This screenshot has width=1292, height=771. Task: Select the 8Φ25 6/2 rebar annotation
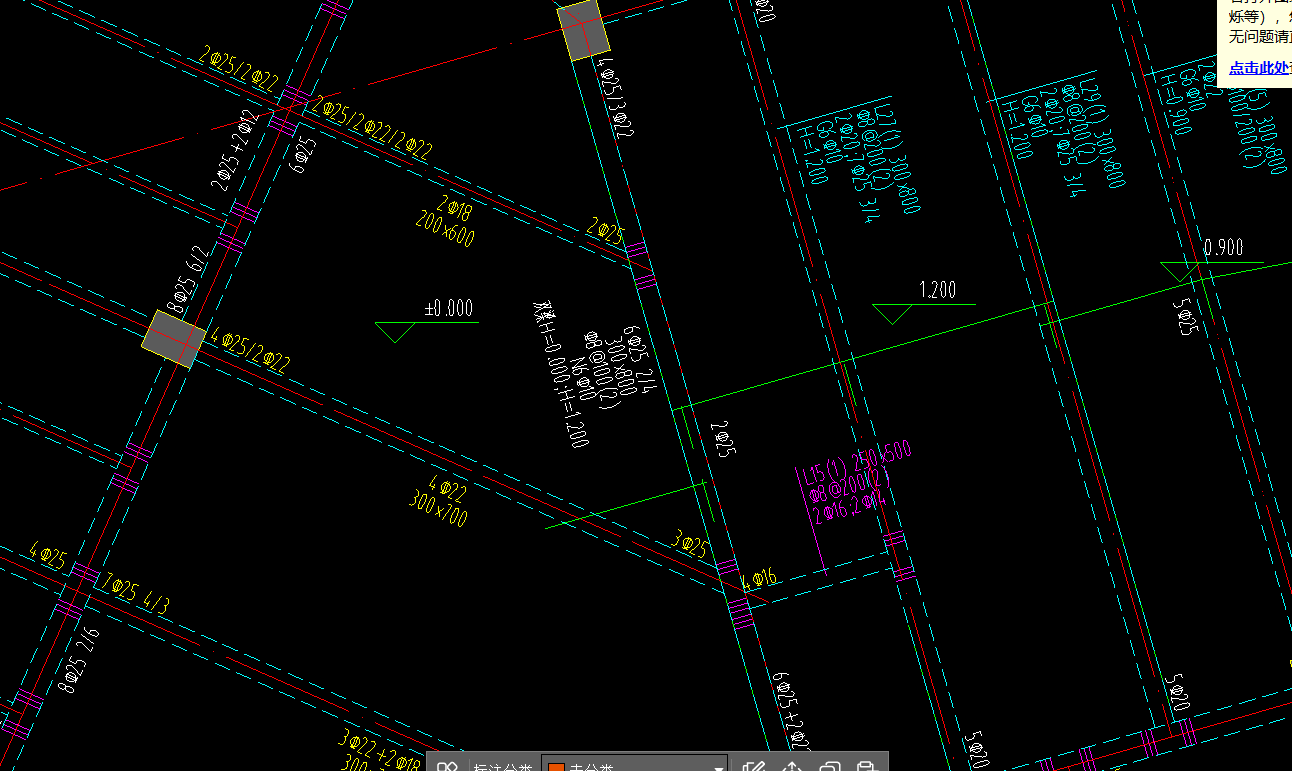[x=190, y=280]
